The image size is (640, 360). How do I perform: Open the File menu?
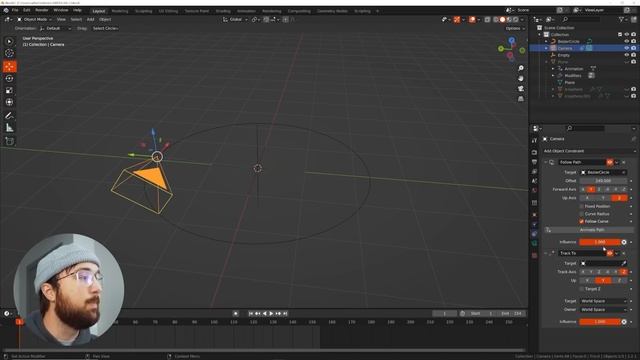tap(15, 10)
